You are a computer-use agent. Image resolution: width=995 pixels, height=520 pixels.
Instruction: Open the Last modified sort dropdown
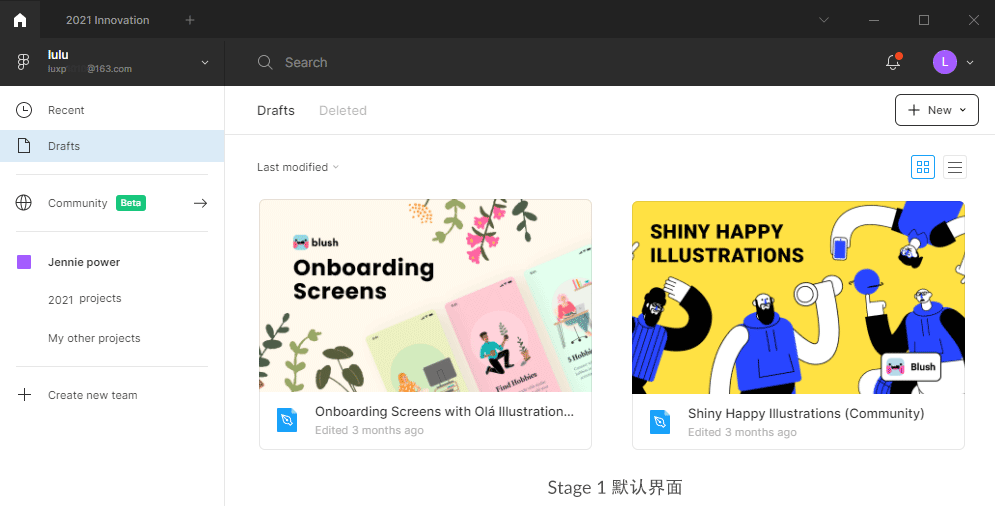(x=298, y=167)
